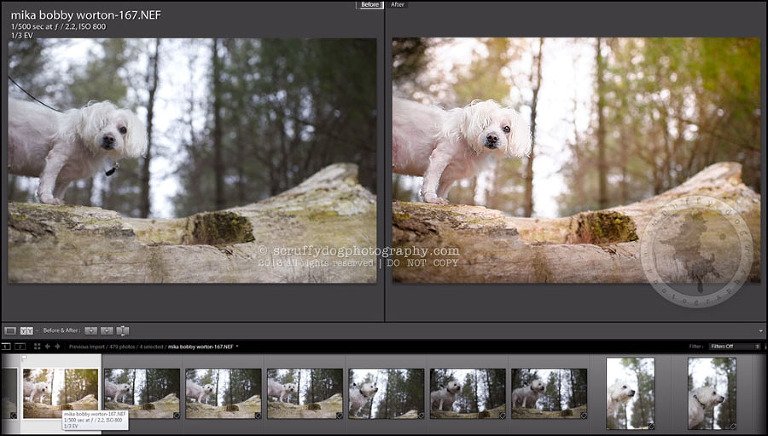Click the filename title mika bobby worton-167.NEF
This screenshot has width=768, height=436.
click(86, 15)
